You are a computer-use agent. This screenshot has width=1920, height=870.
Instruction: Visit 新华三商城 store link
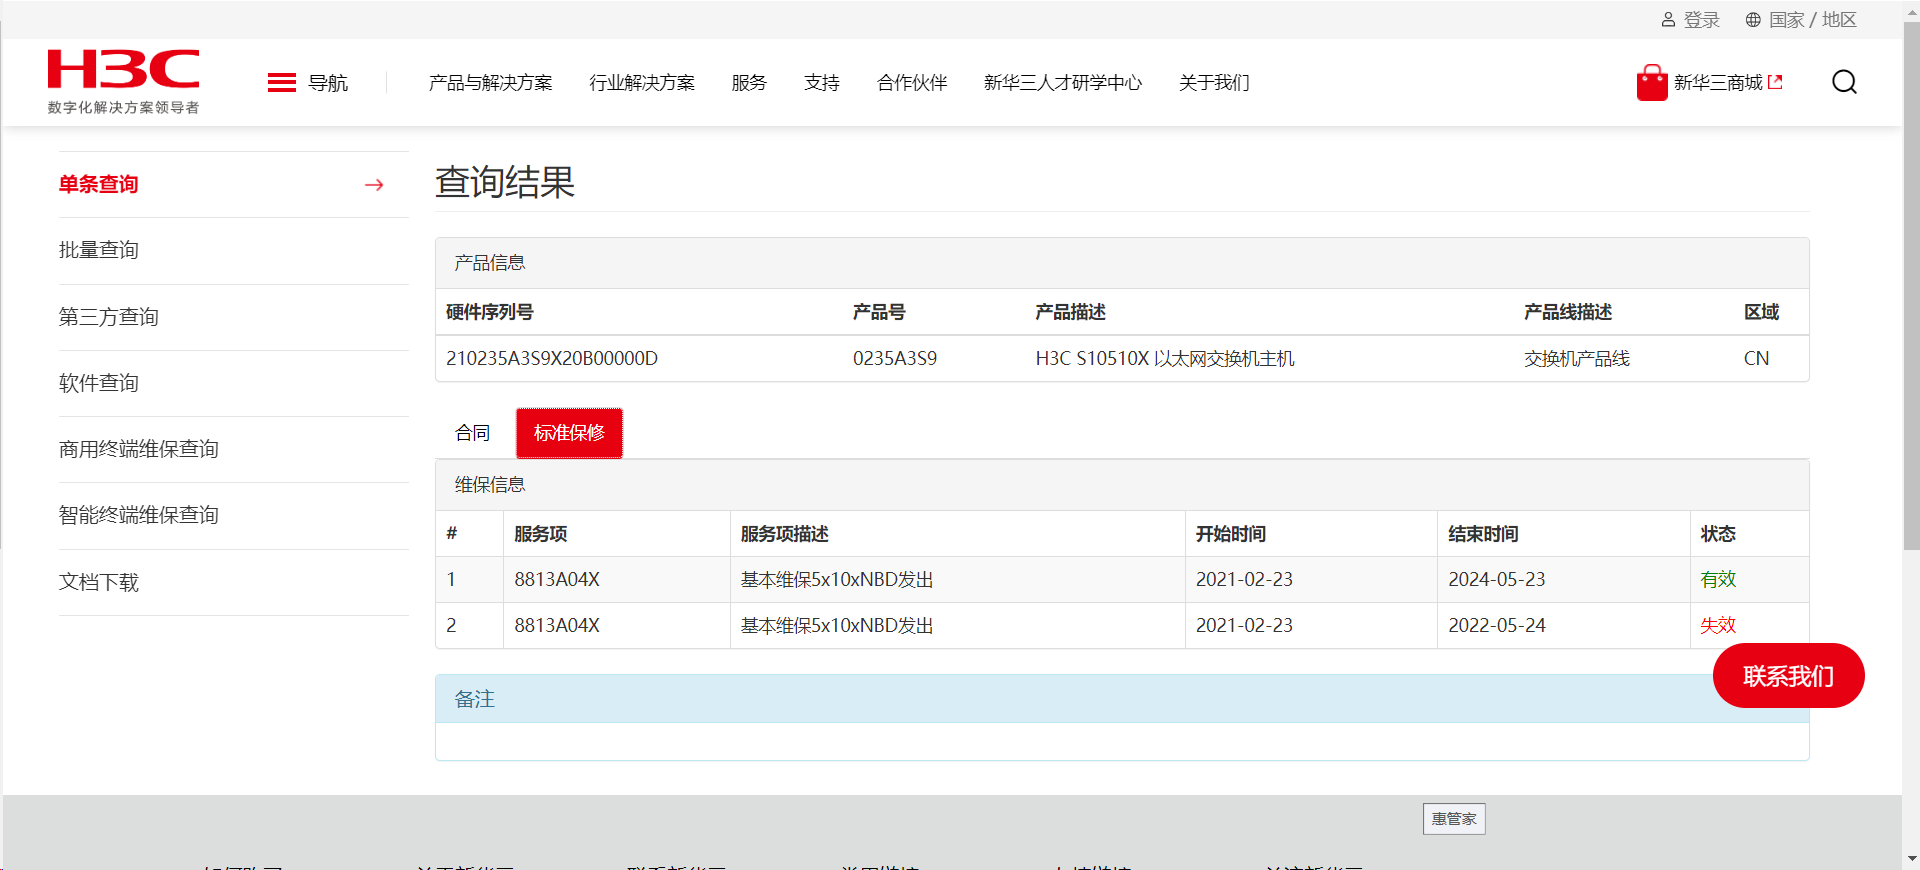1718,83
